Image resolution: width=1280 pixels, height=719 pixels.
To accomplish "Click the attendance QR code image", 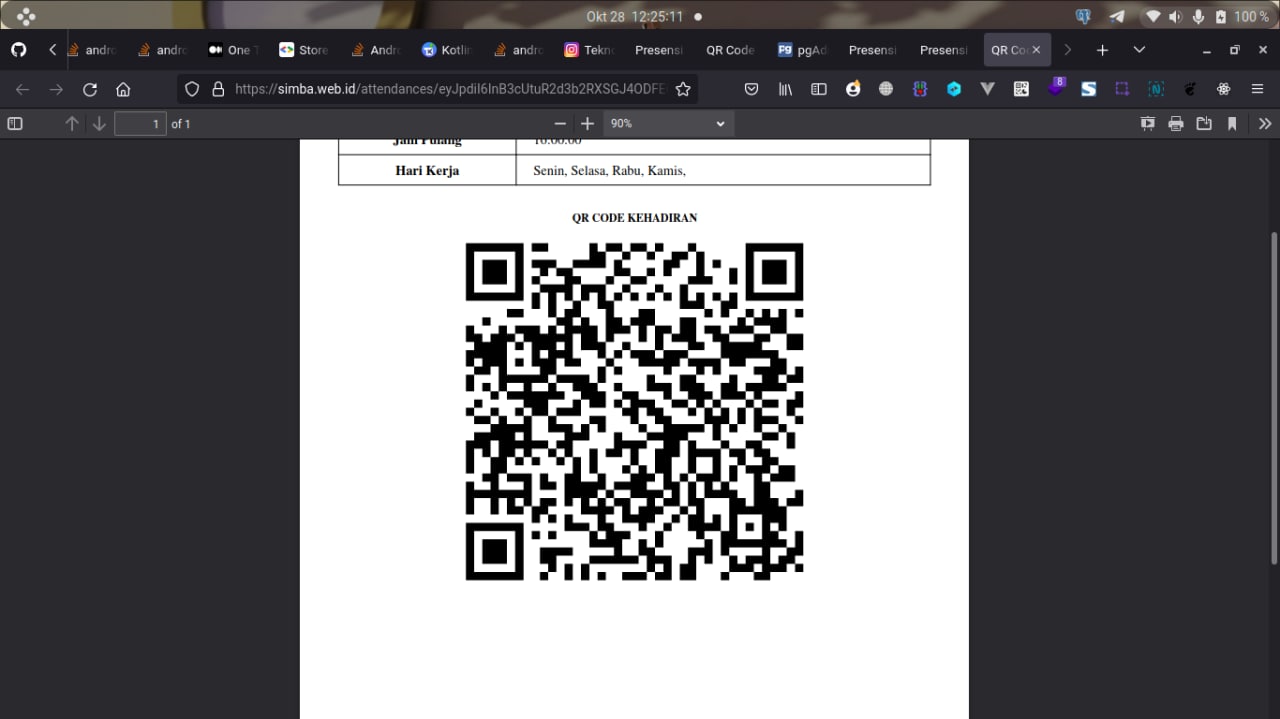I will (x=635, y=411).
